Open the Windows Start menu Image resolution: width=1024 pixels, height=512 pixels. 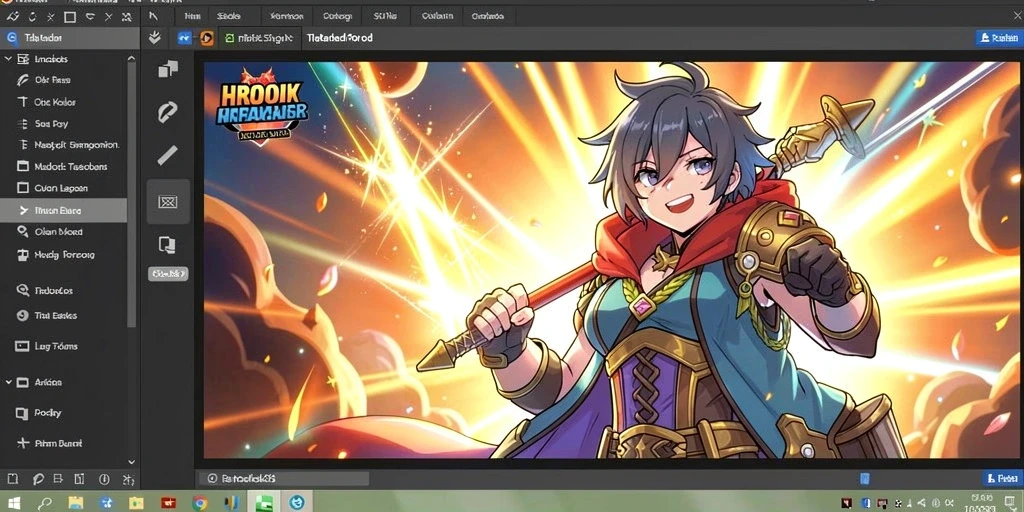coord(12,502)
